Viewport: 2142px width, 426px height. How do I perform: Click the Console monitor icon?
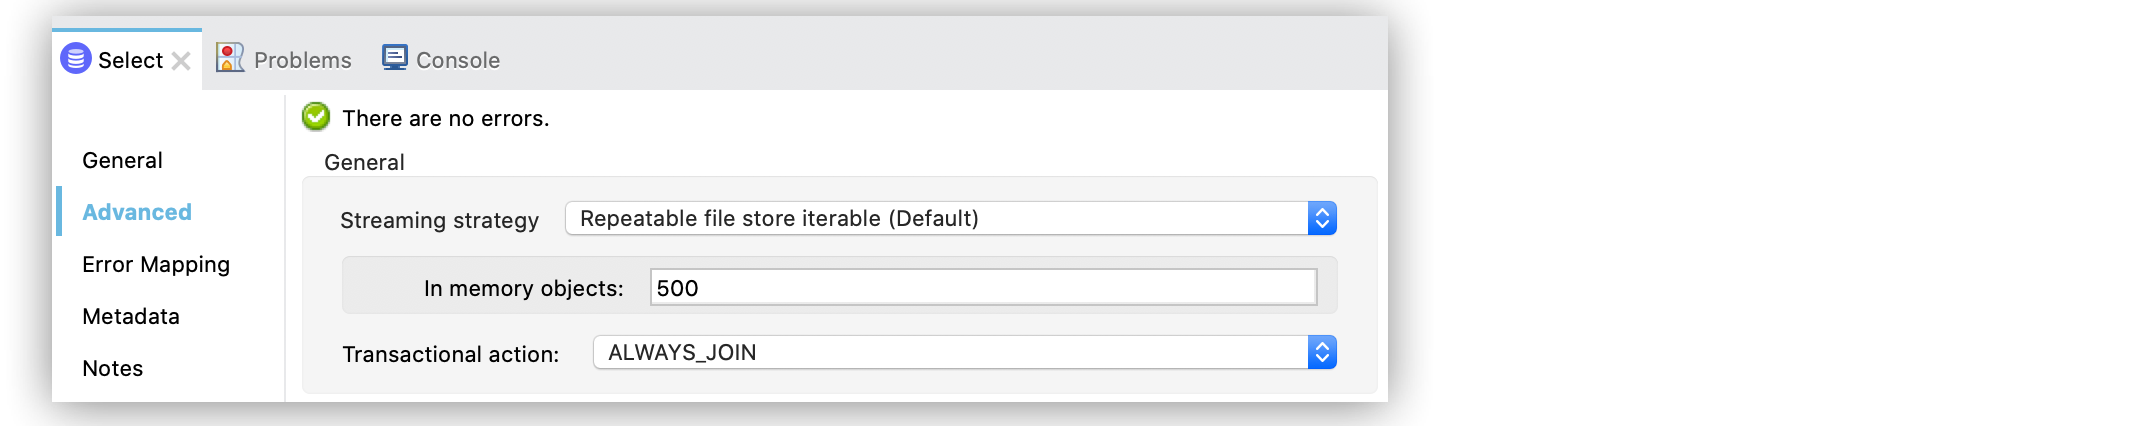(395, 58)
